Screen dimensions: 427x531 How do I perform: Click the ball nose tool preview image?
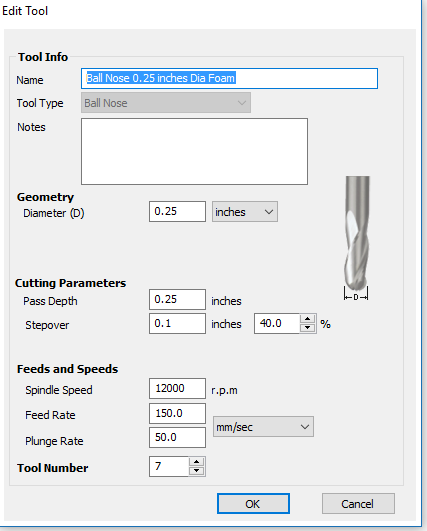click(x=357, y=238)
